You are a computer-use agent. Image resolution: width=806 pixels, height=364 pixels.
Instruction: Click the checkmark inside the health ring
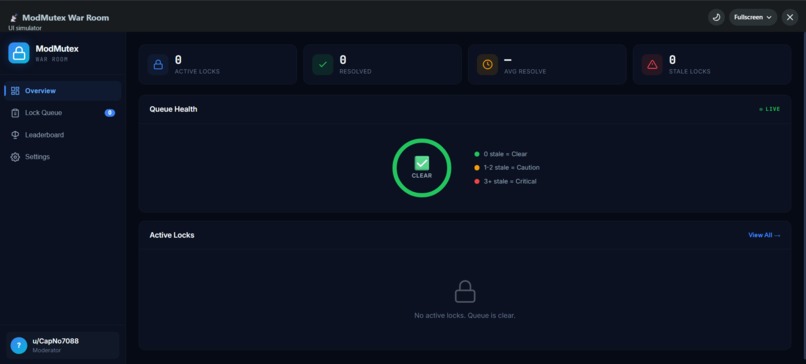click(x=422, y=163)
